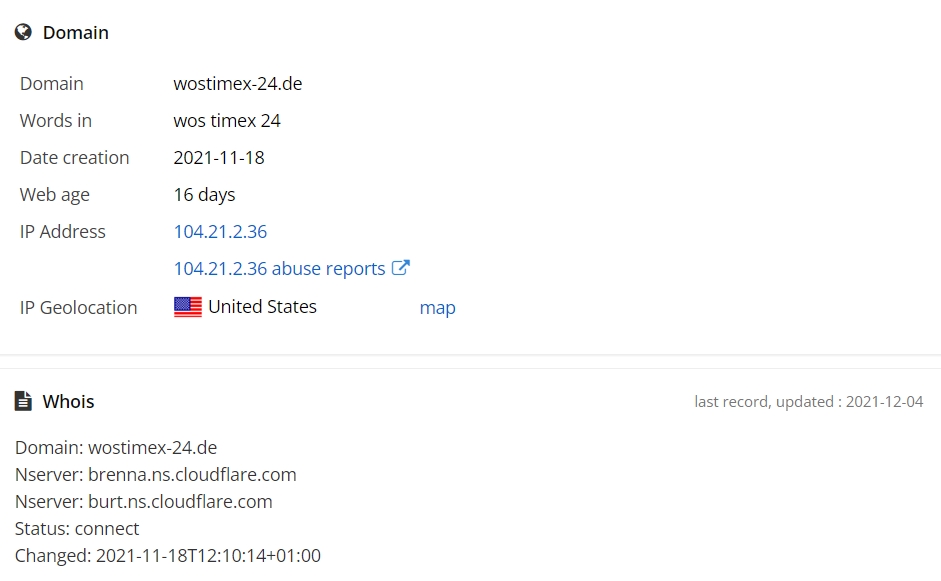Open the map link for IP geolocation
The height and width of the screenshot is (581, 941).
coord(437,307)
